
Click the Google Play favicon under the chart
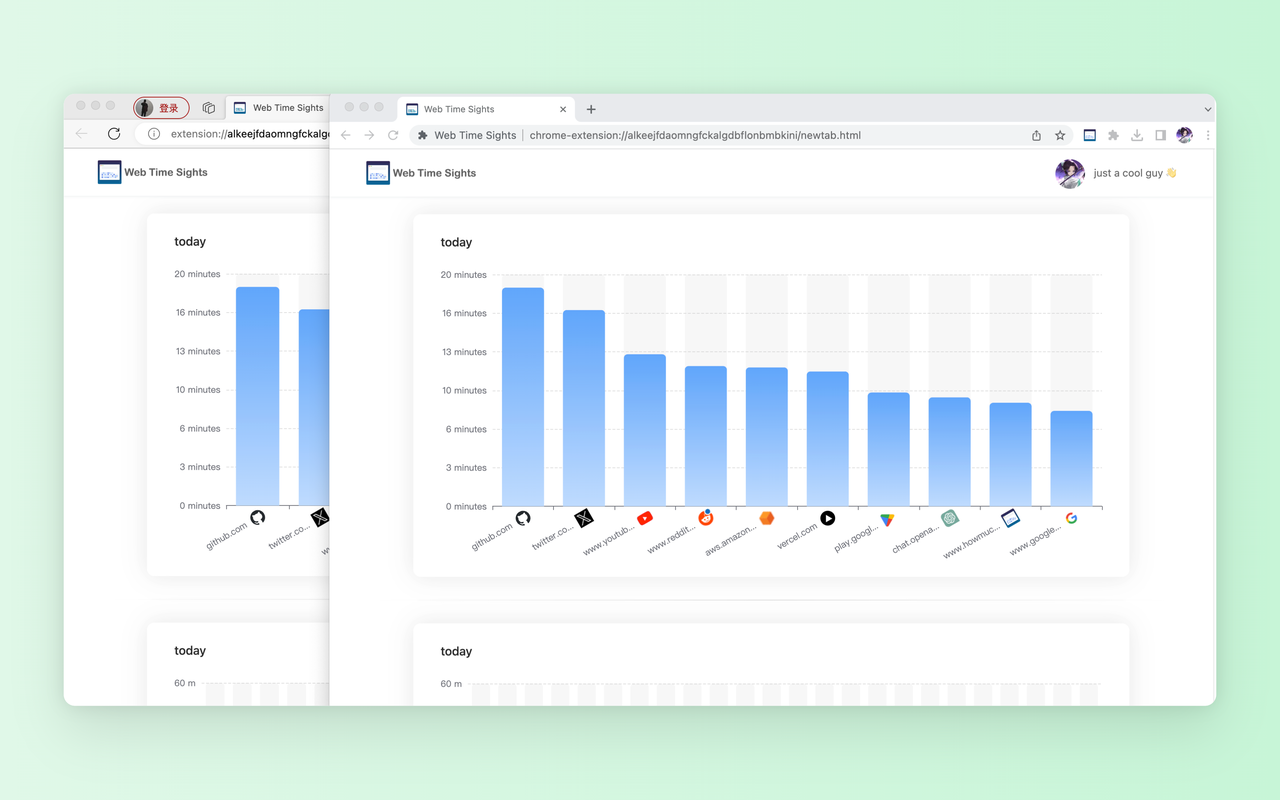(888, 520)
